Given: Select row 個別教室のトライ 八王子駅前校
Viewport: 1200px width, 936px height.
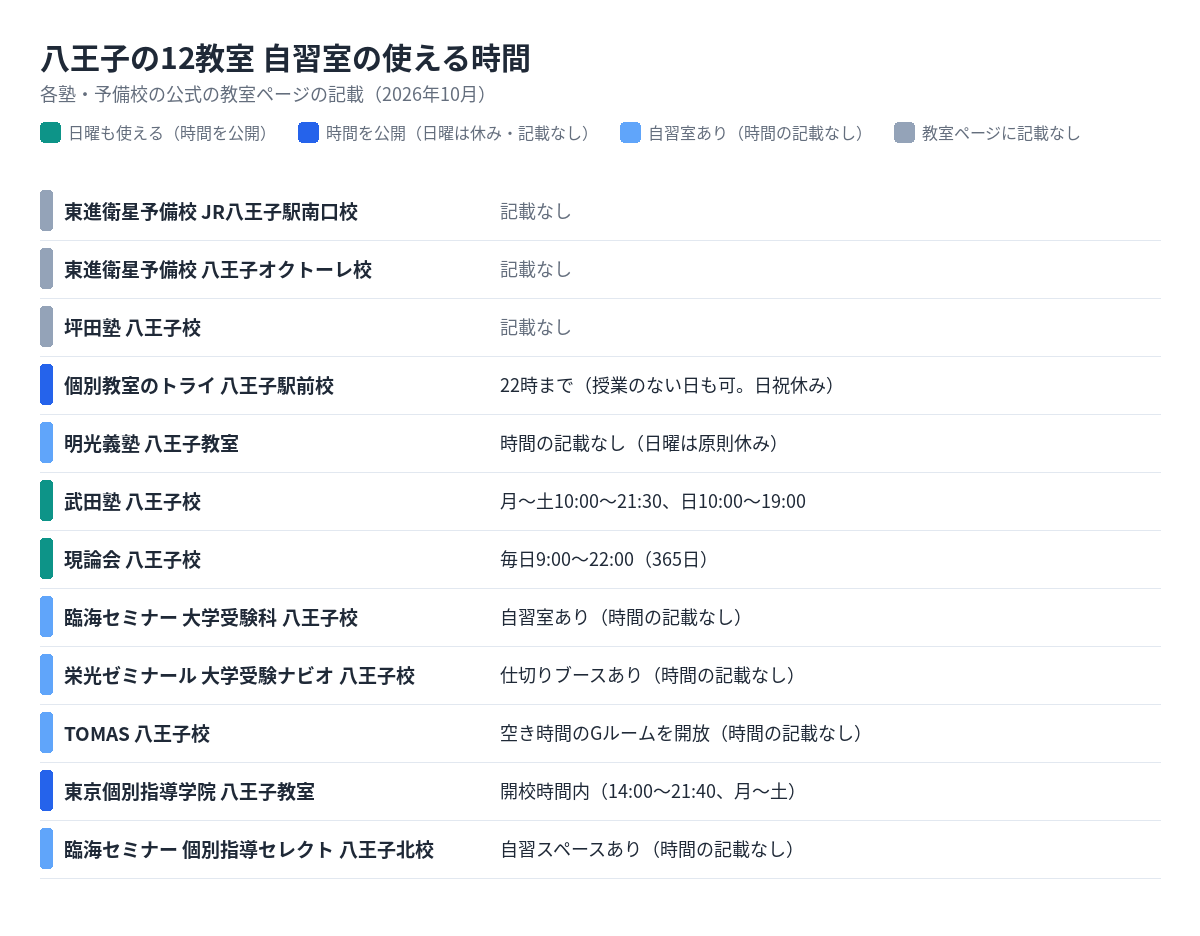Looking at the screenshot, I should pos(600,385).
